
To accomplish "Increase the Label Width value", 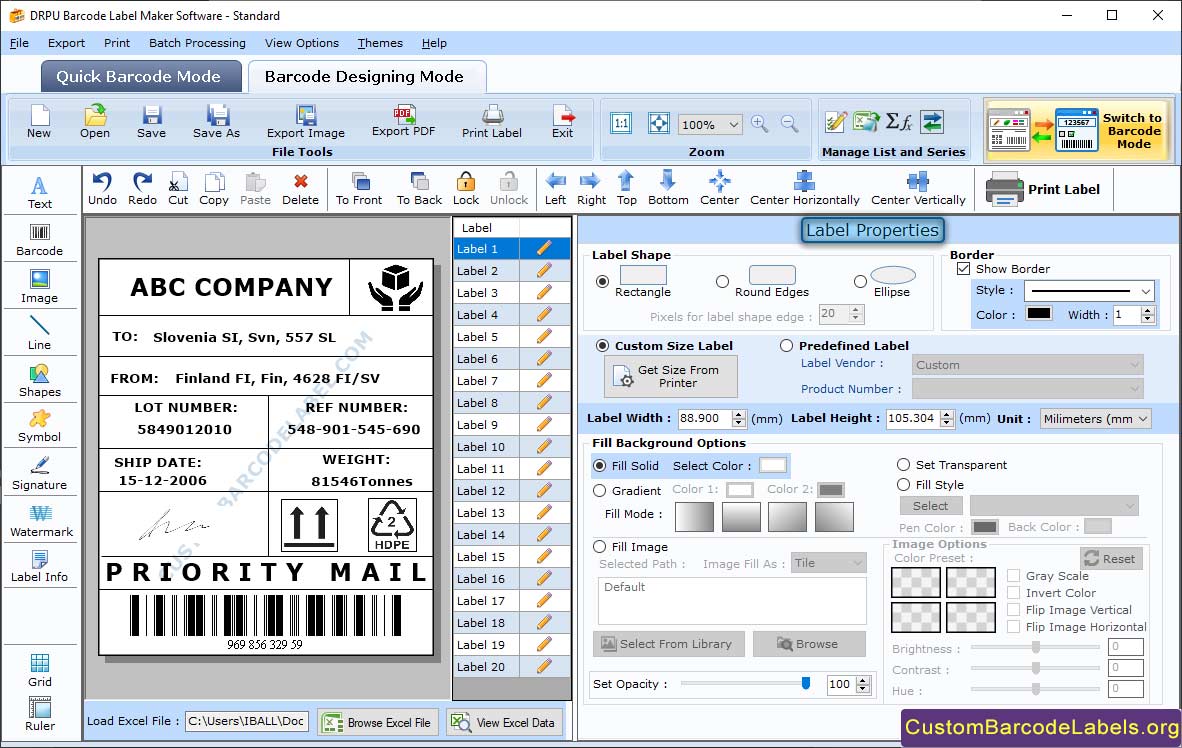I will point(739,414).
